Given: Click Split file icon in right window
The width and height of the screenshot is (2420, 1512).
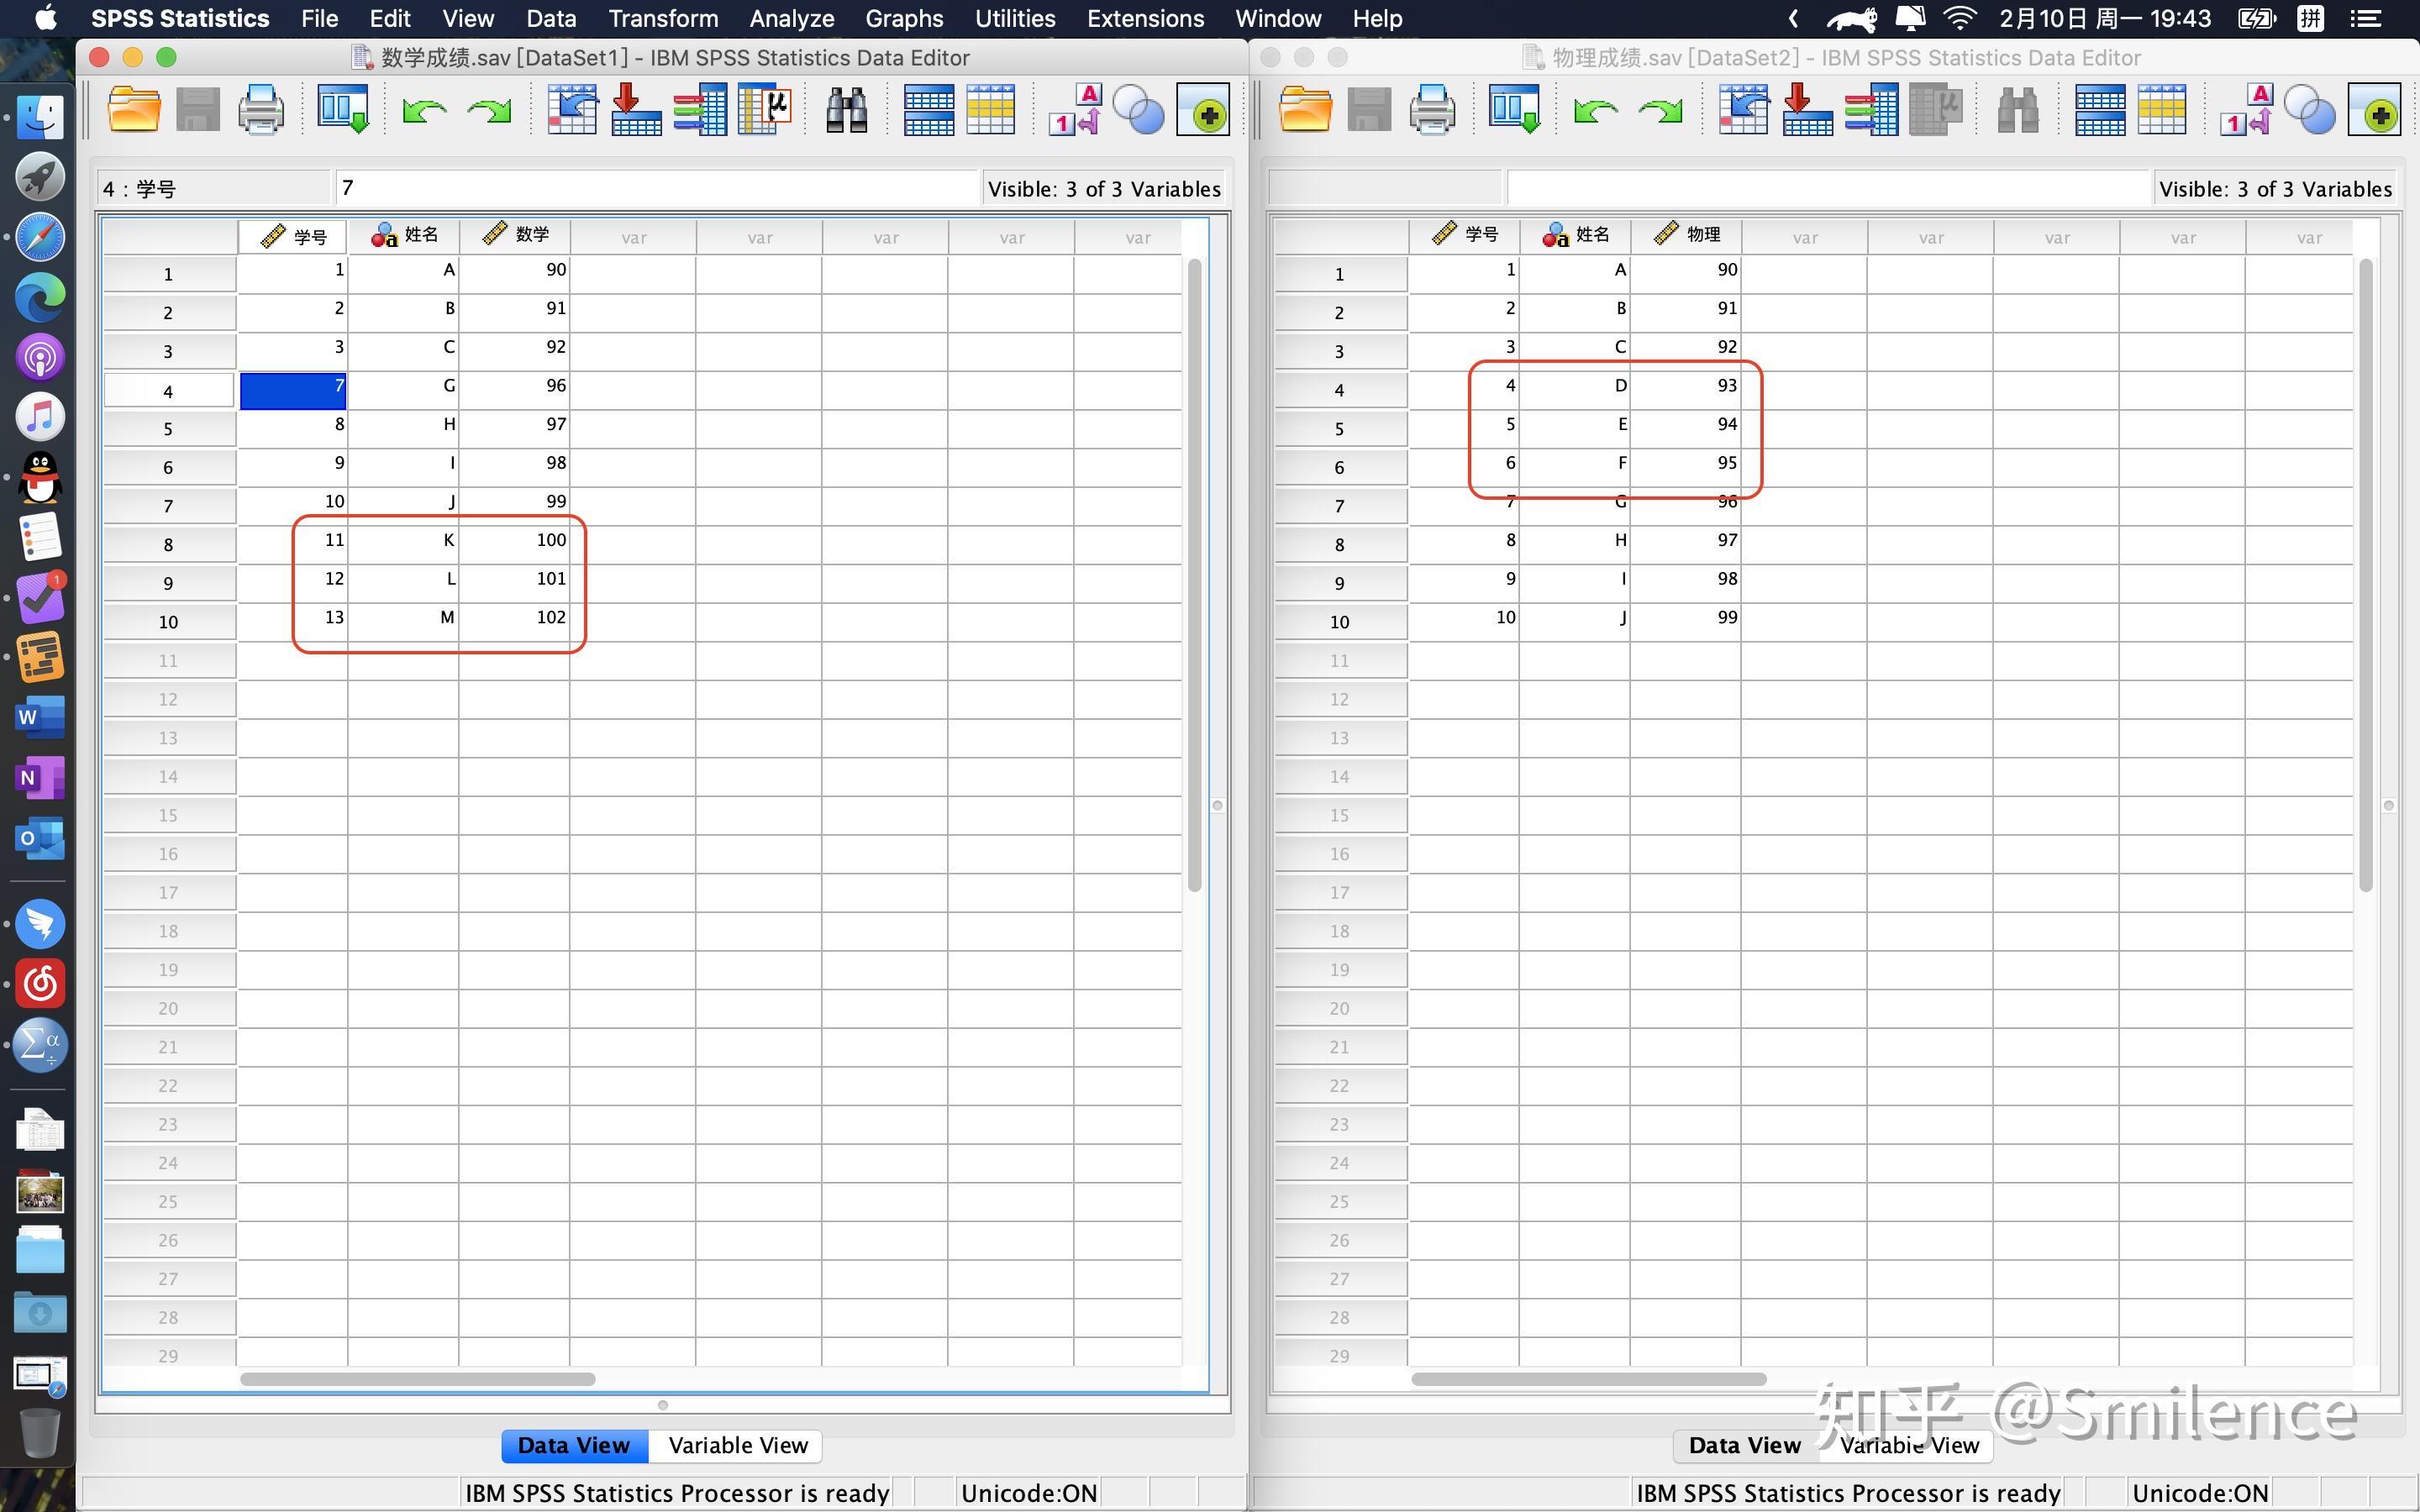Looking at the screenshot, I should [x=2099, y=110].
